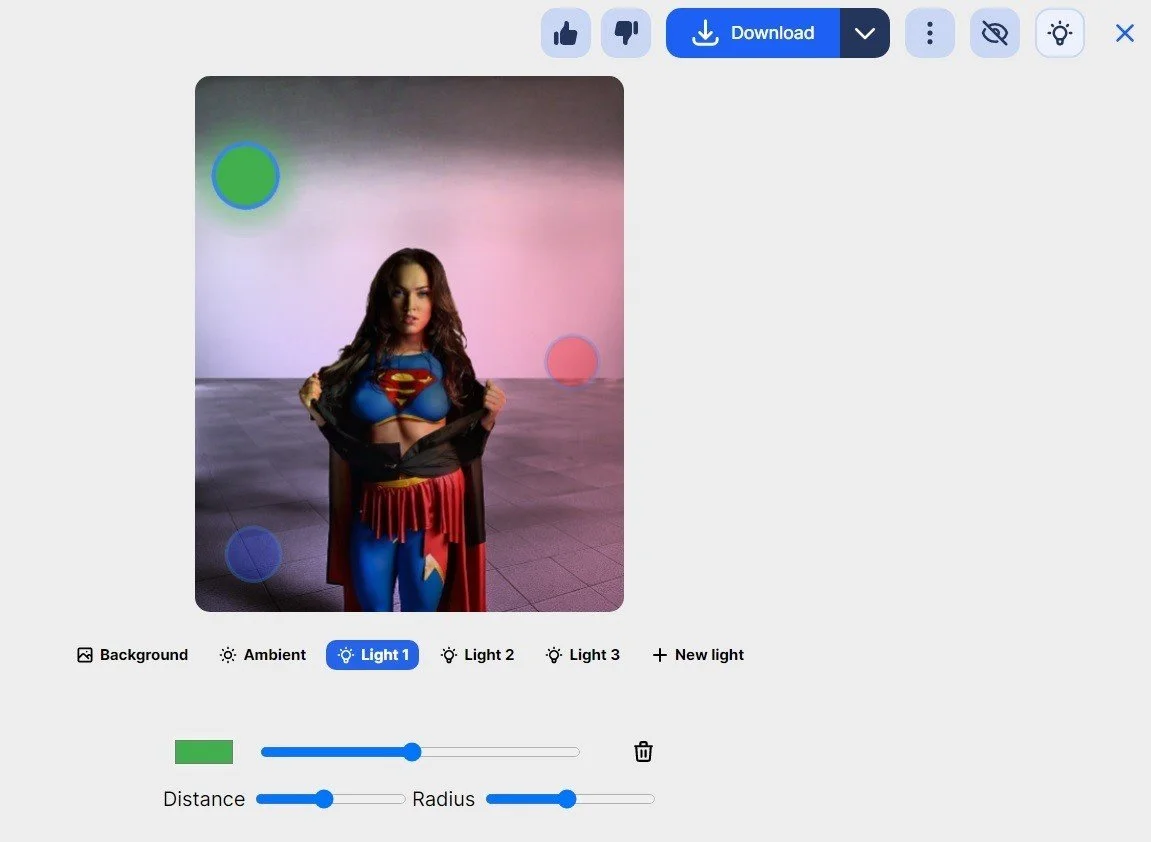Toggle the lightbulb relight mode button
This screenshot has height=842, width=1151.
1060,33
